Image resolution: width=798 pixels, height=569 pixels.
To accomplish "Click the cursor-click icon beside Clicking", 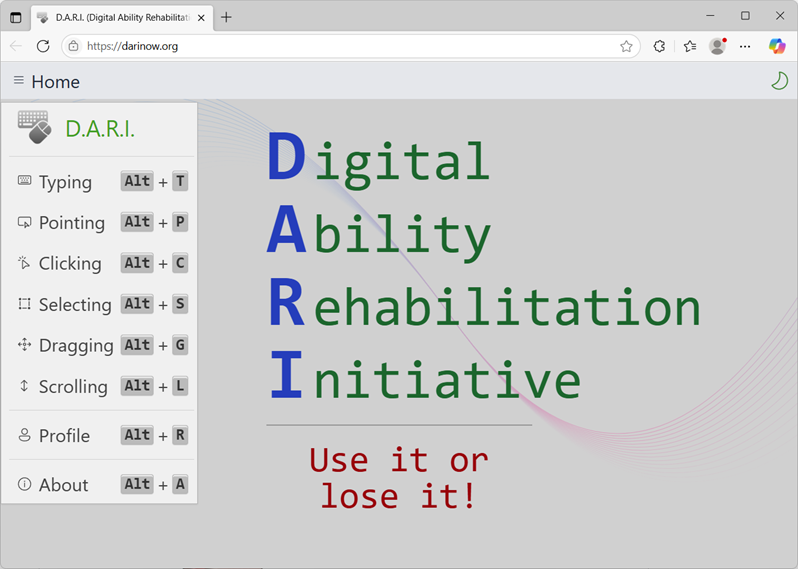I will click(x=24, y=263).
